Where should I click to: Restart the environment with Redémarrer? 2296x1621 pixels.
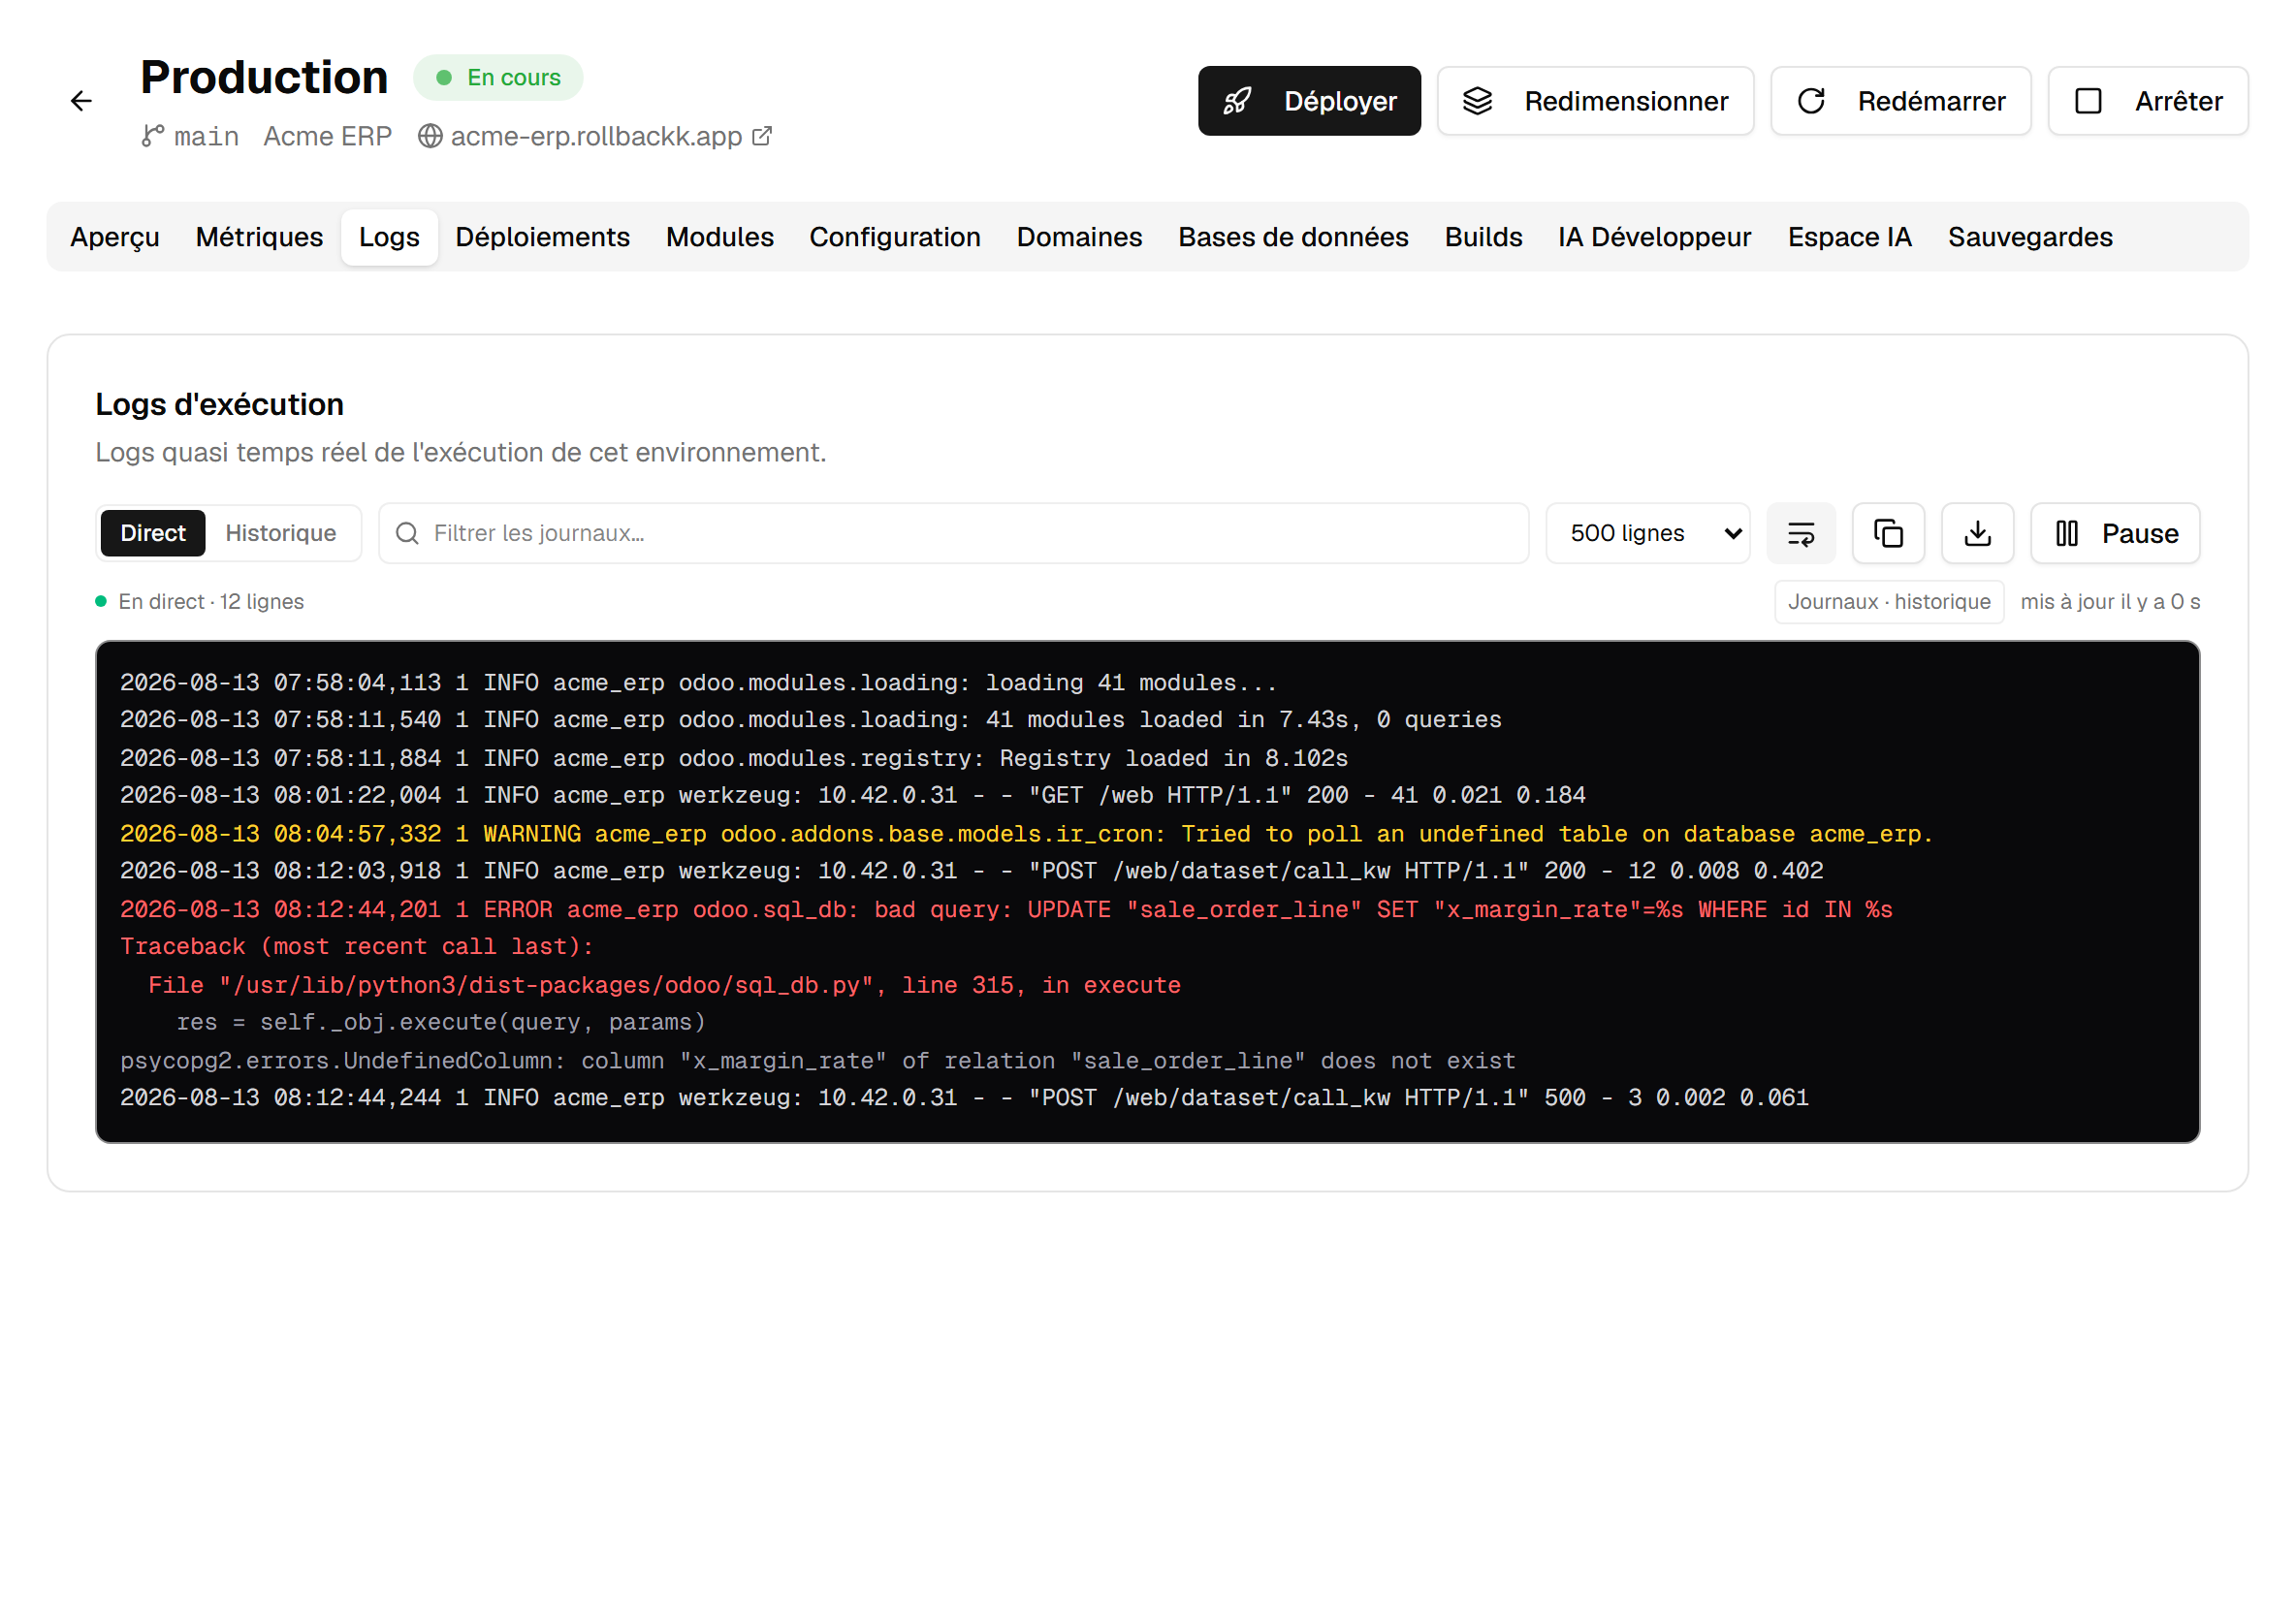(x=1900, y=101)
